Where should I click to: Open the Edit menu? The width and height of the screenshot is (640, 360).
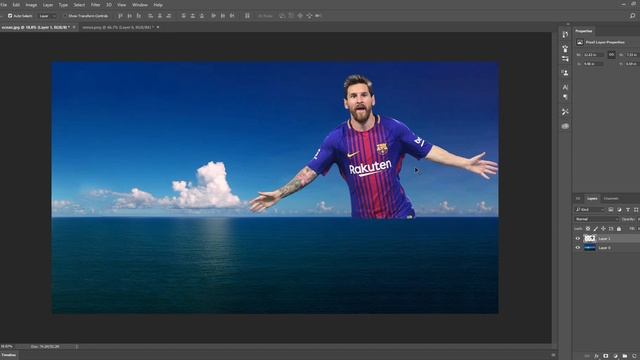(x=16, y=5)
